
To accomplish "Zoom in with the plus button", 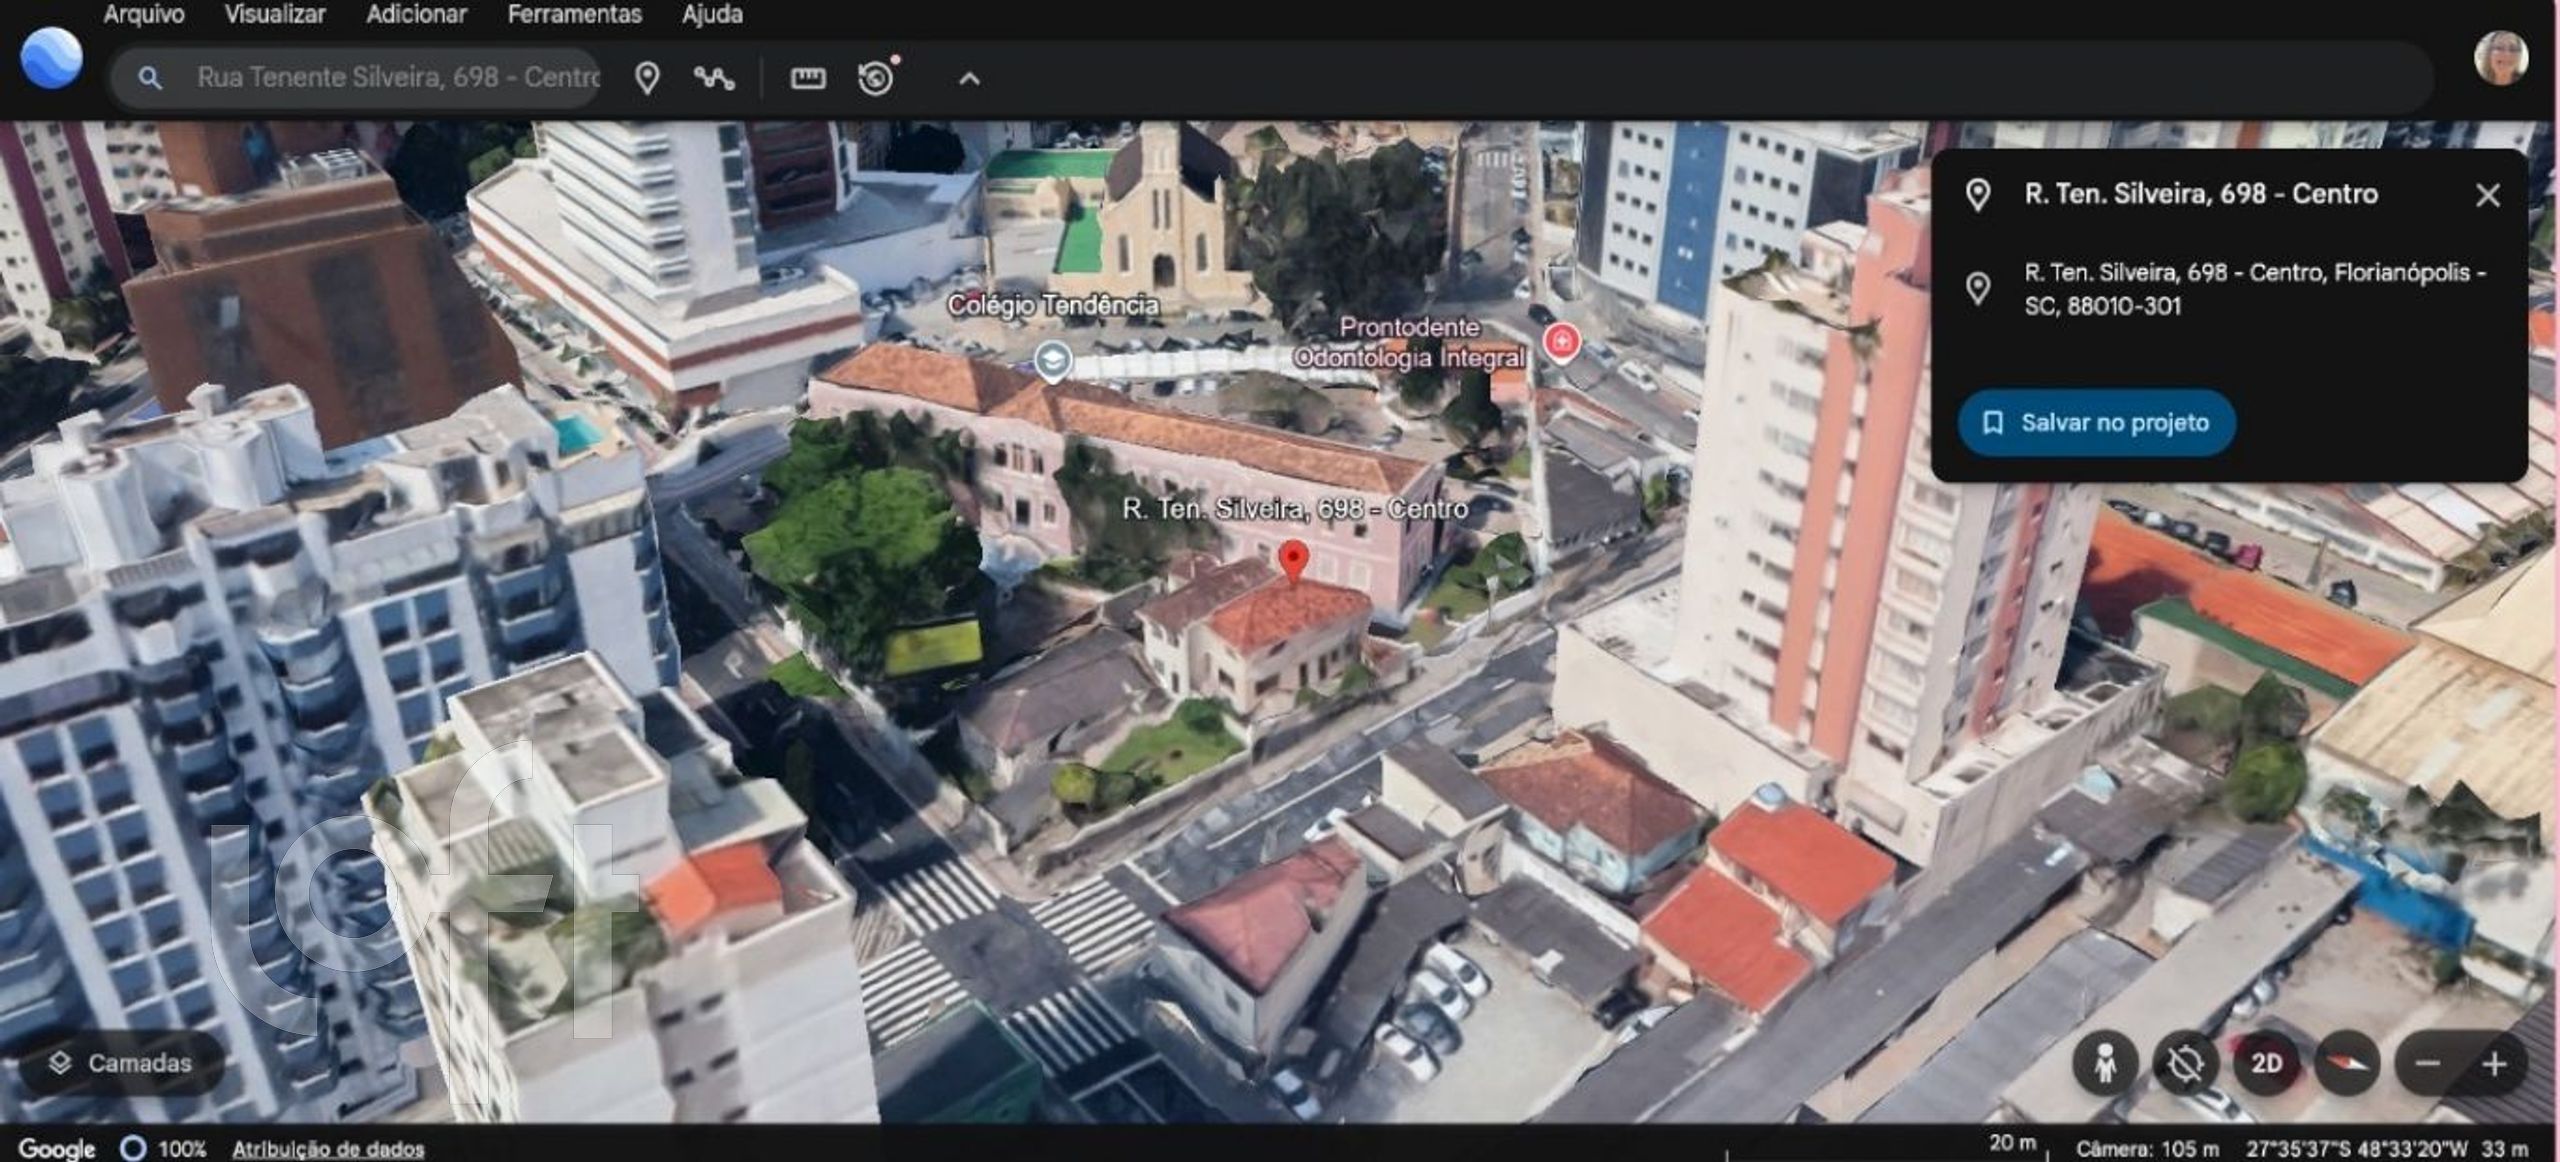I will click(2494, 1064).
